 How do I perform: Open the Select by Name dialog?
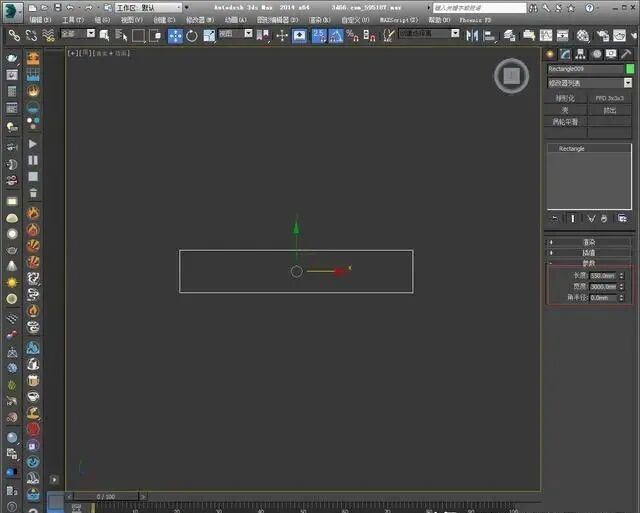121,36
